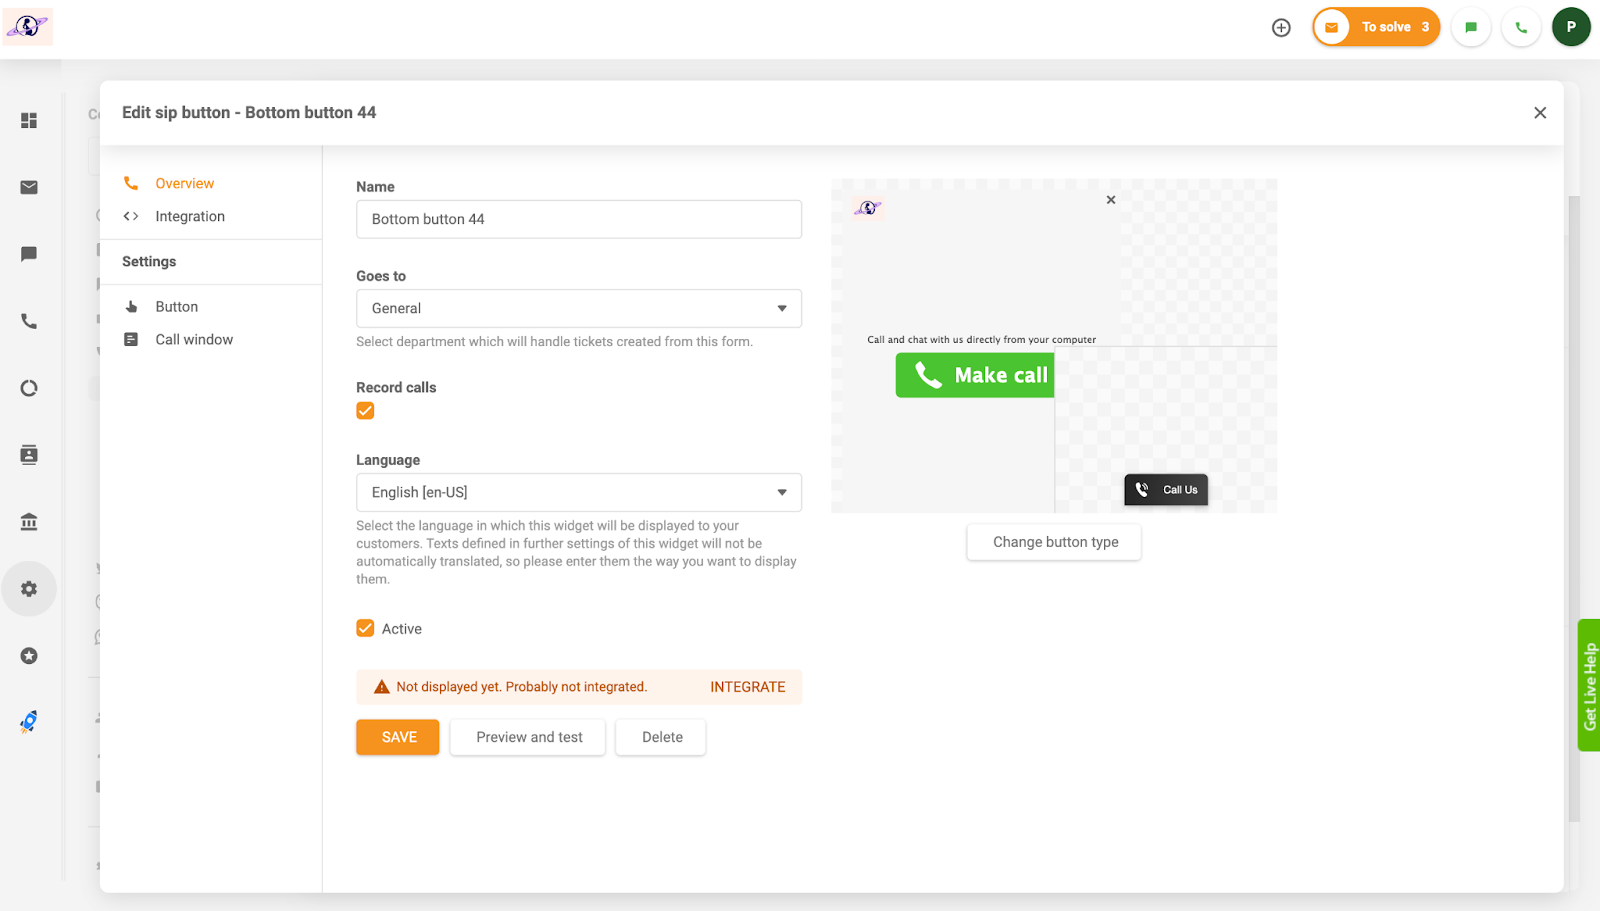Toggle the Active checkbox

click(365, 629)
